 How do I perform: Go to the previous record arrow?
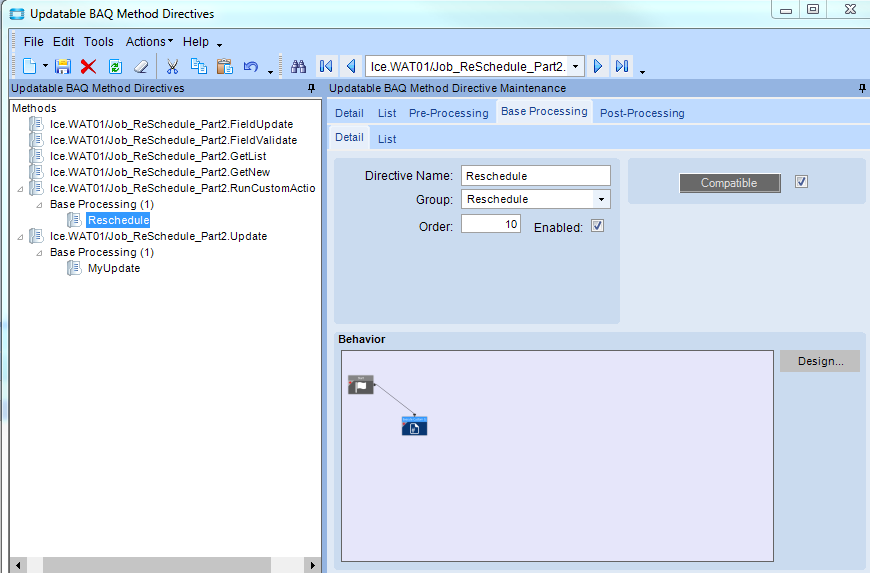pos(351,67)
